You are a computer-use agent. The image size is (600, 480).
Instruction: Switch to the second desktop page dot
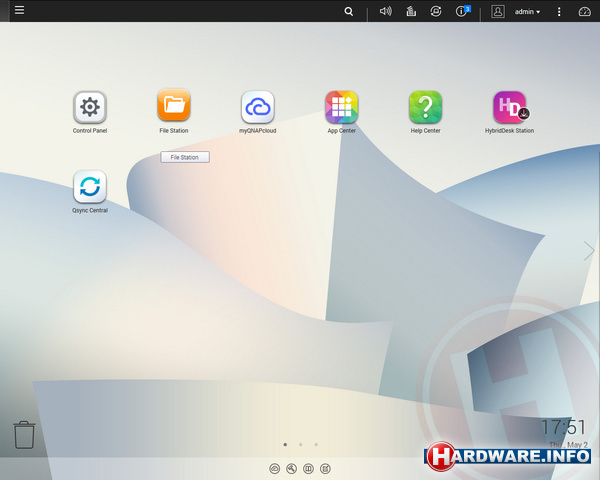[x=300, y=443]
